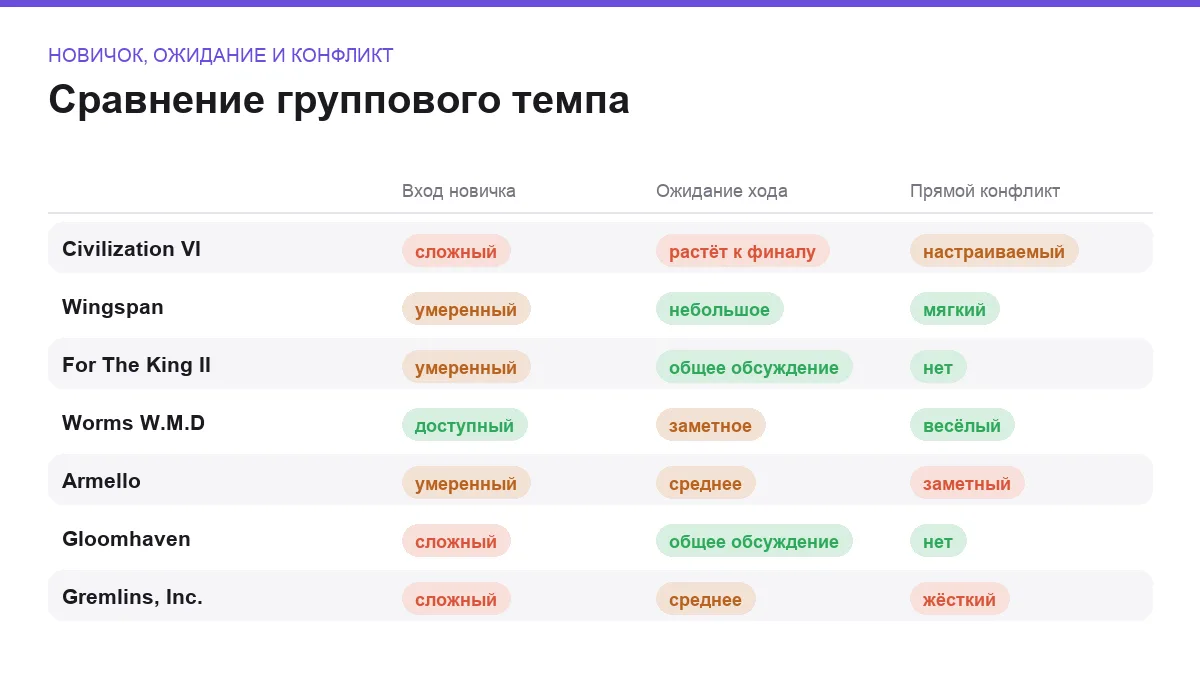This screenshot has height=676, width=1200.
Task: Click 'нет' tag in Gloomhaven row
Action: tap(938, 541)
